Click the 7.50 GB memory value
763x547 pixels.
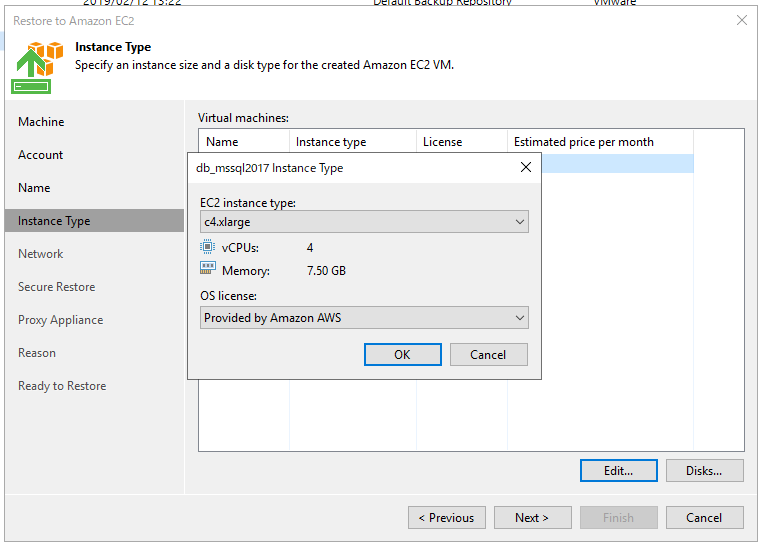tap(326, 271)
